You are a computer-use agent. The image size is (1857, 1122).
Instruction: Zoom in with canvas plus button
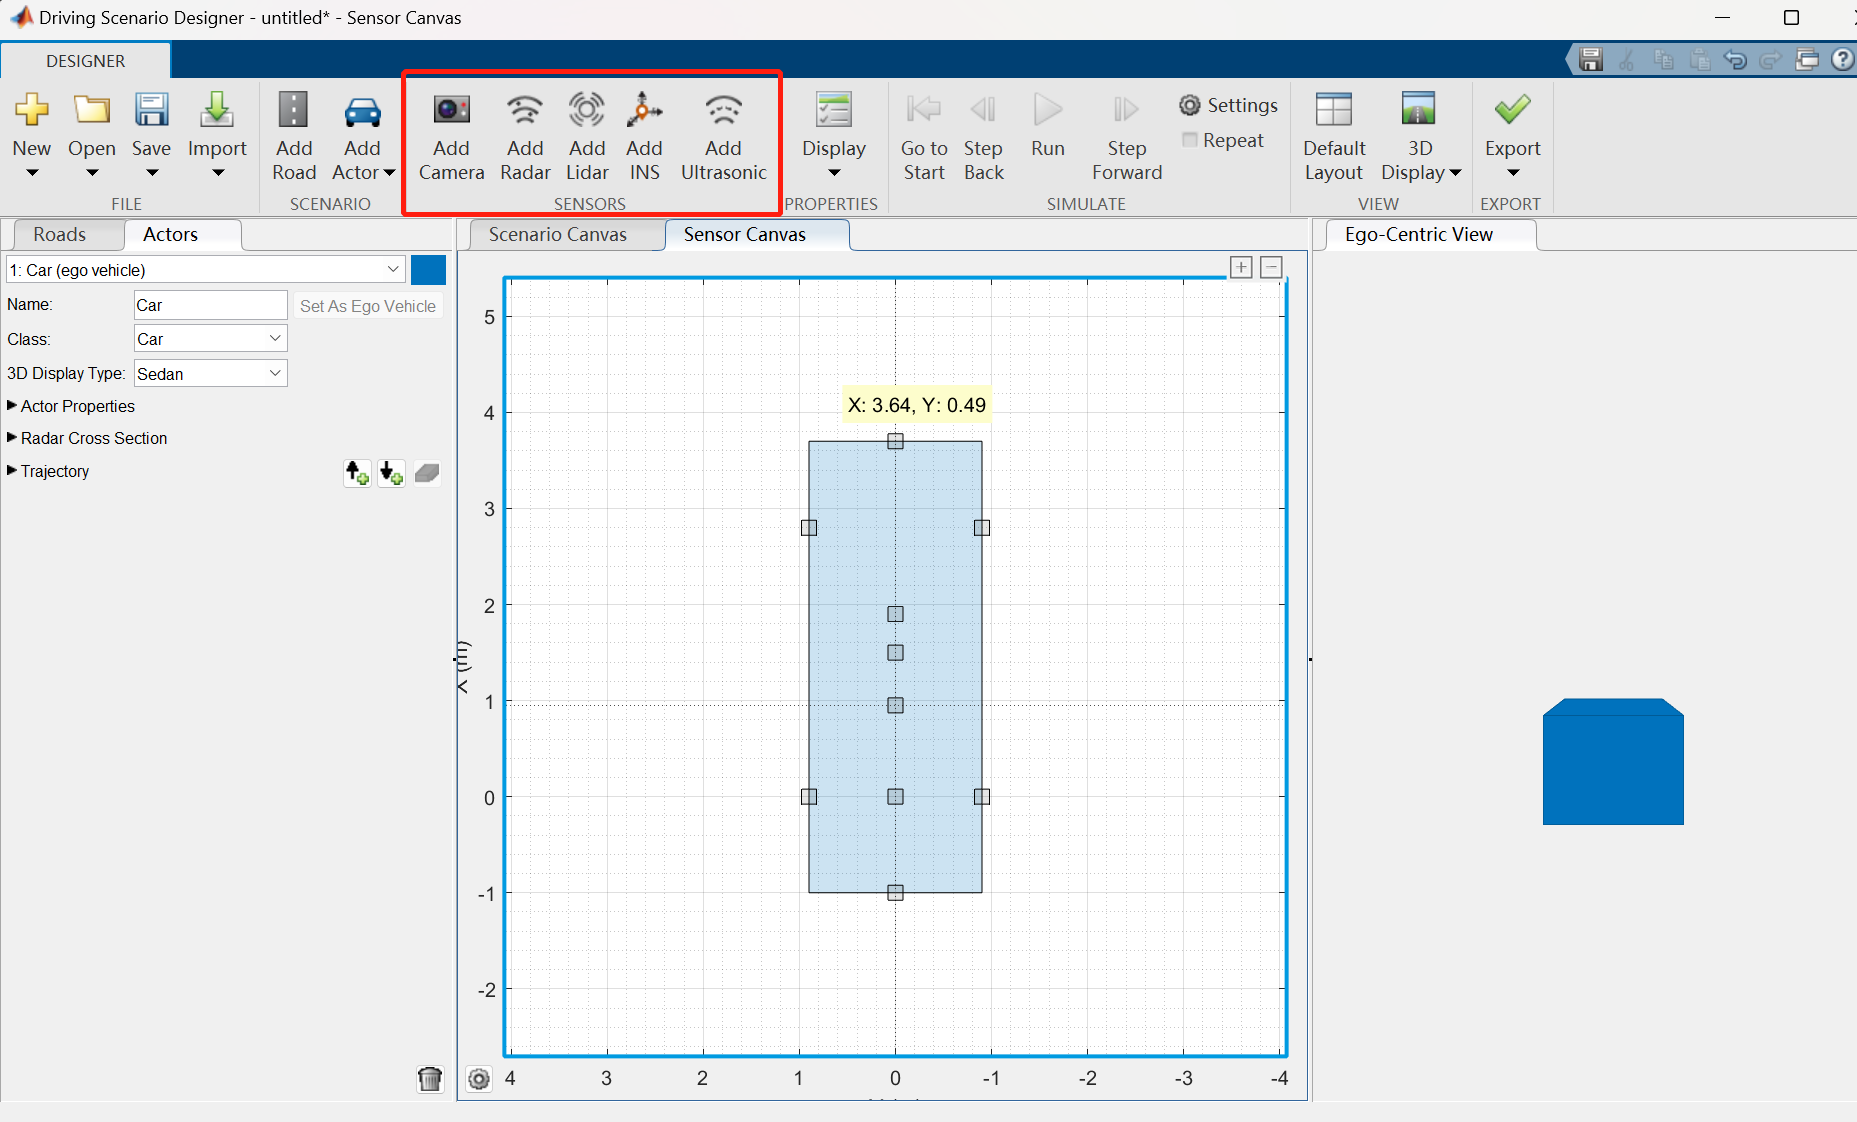click(x=1241, y=267)
